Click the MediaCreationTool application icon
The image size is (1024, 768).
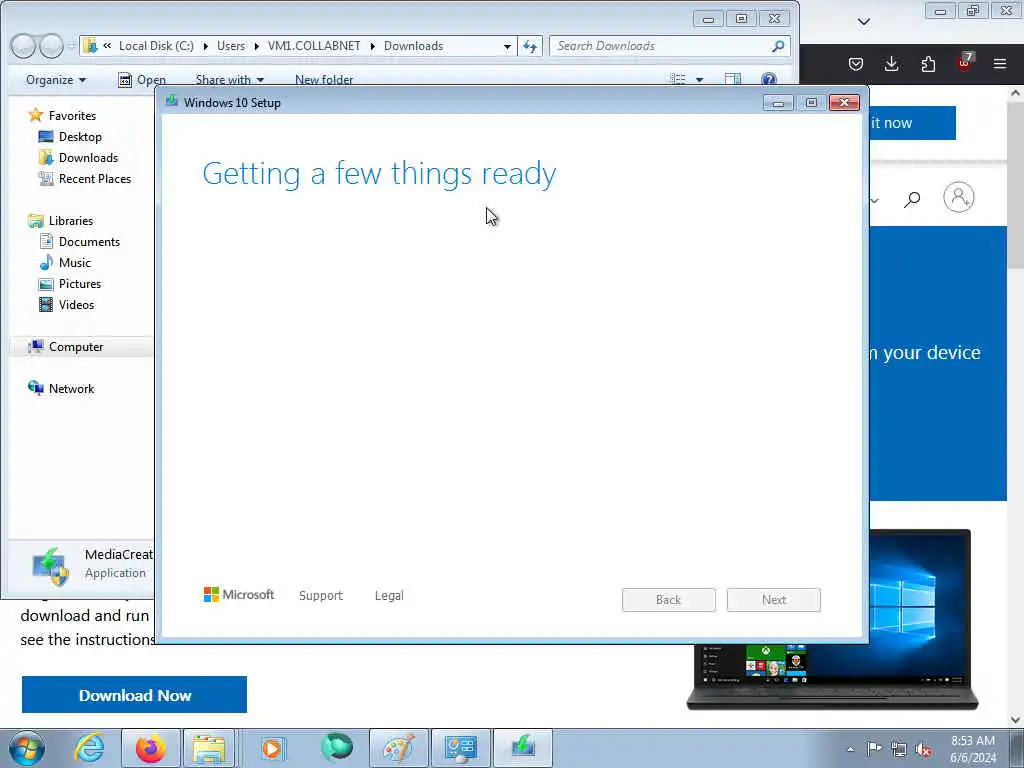(50, 566)
